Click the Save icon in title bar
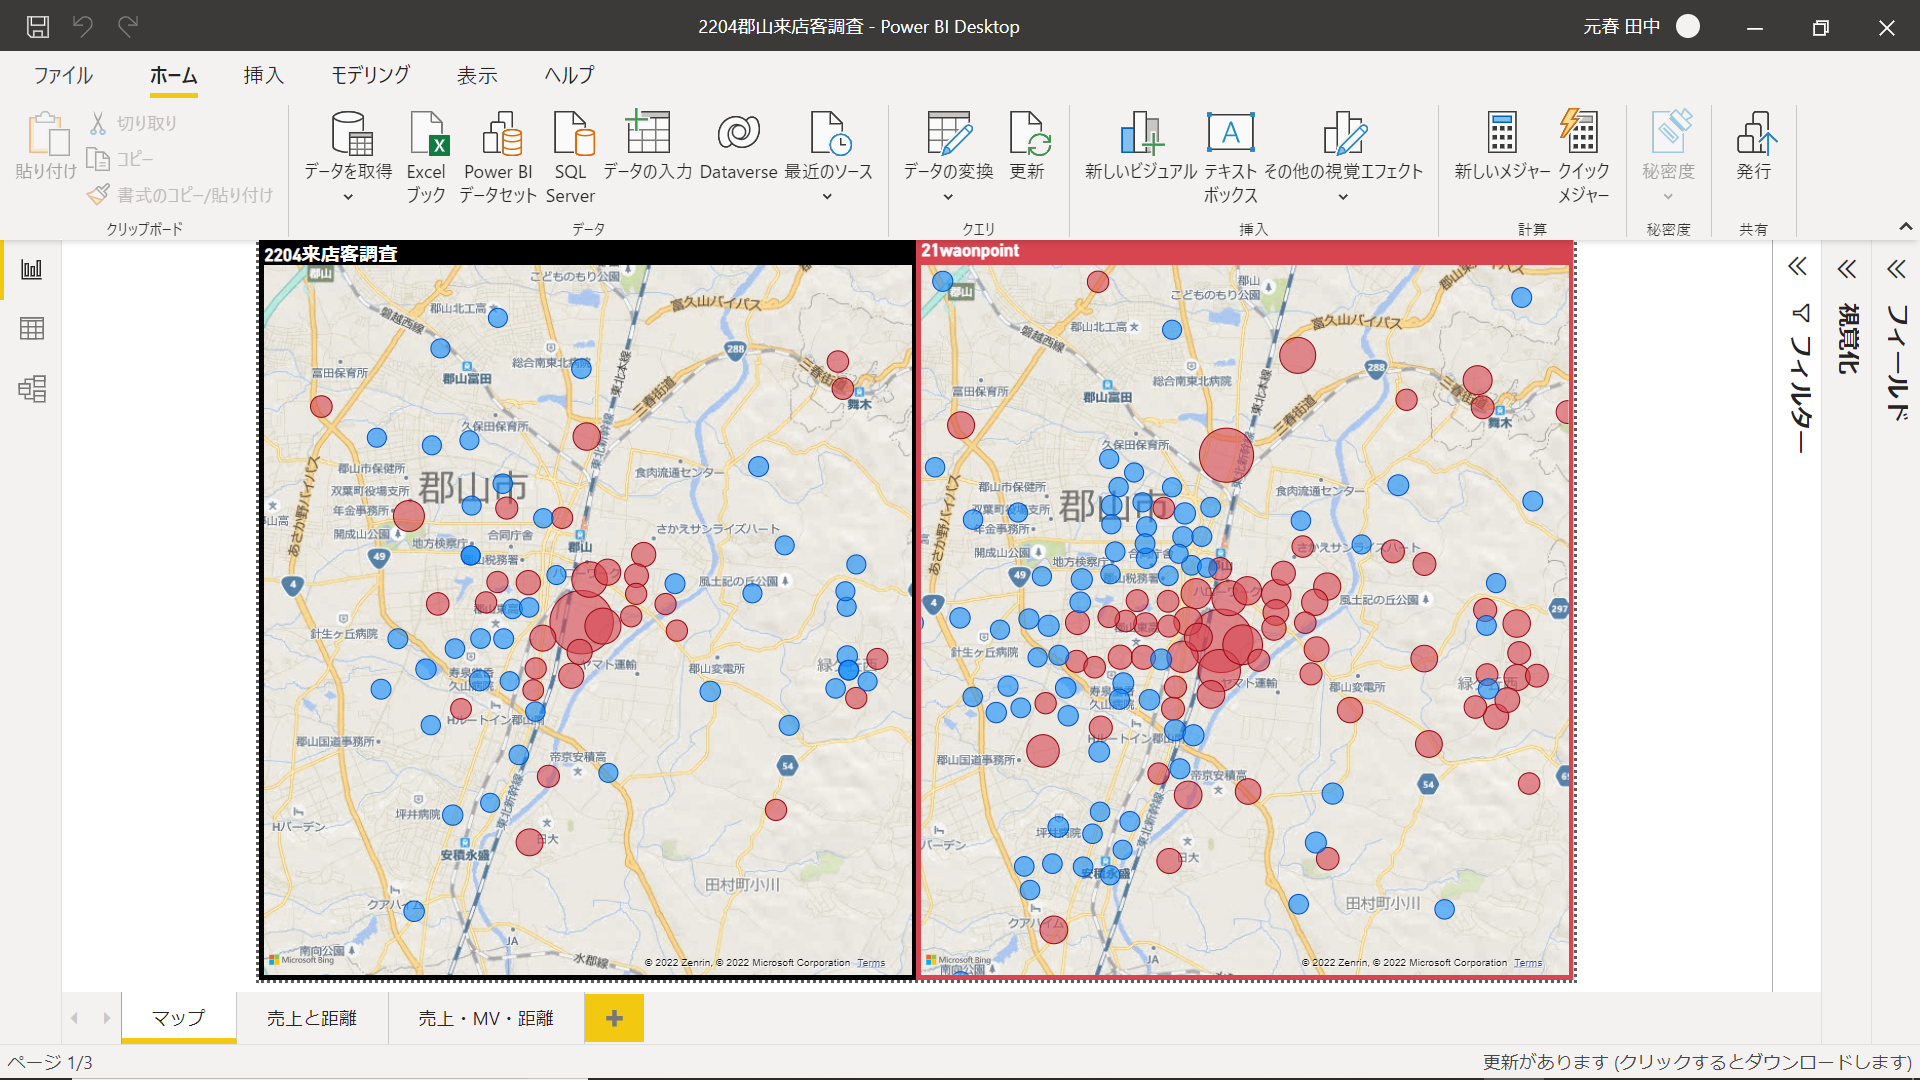Viewport: 1920px width, 1080px height. (38, 27)
